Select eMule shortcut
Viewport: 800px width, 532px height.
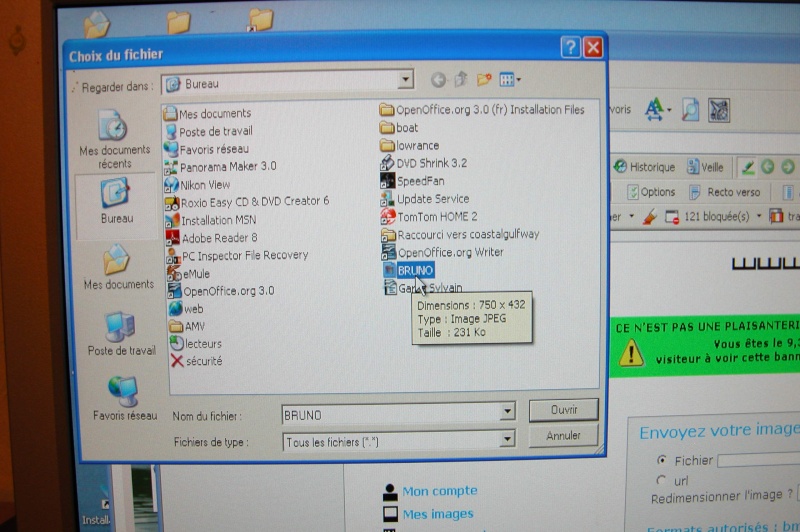(x=188, y=273)
